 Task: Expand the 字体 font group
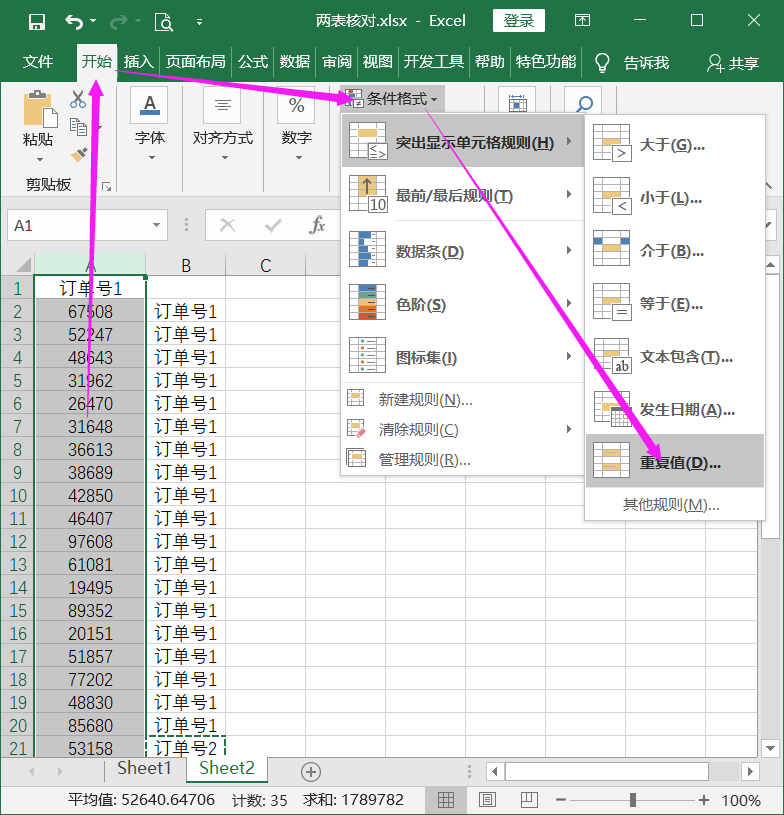pyautogui.click(x=150, y=126)
